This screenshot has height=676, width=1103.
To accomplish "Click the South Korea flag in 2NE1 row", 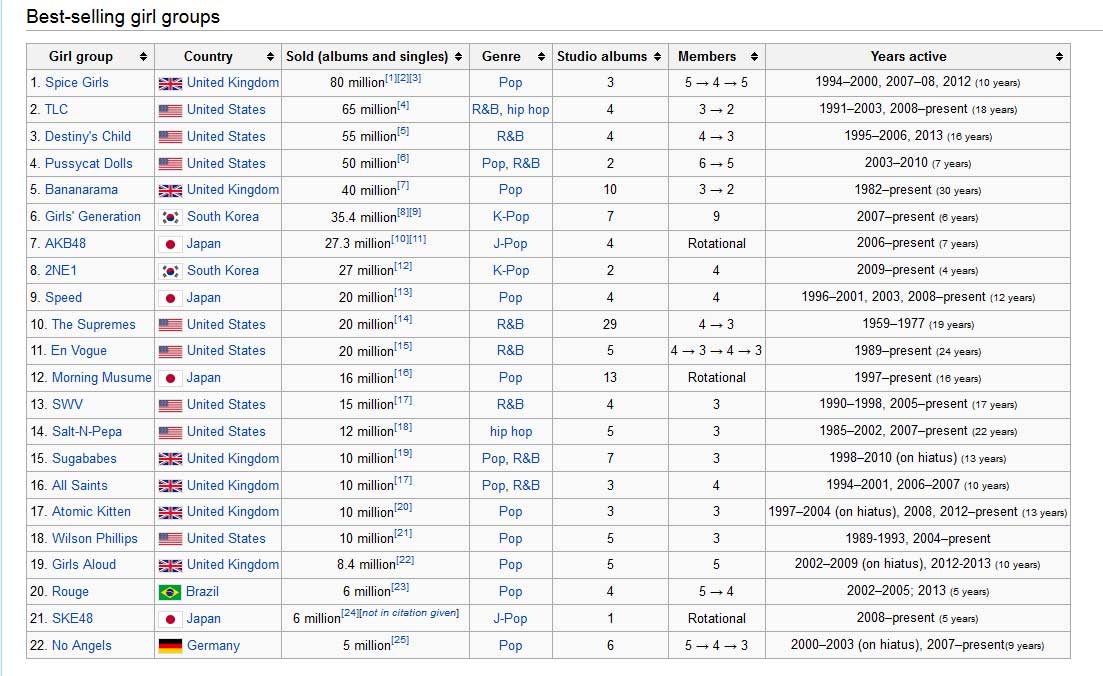I will pos(170,271).
